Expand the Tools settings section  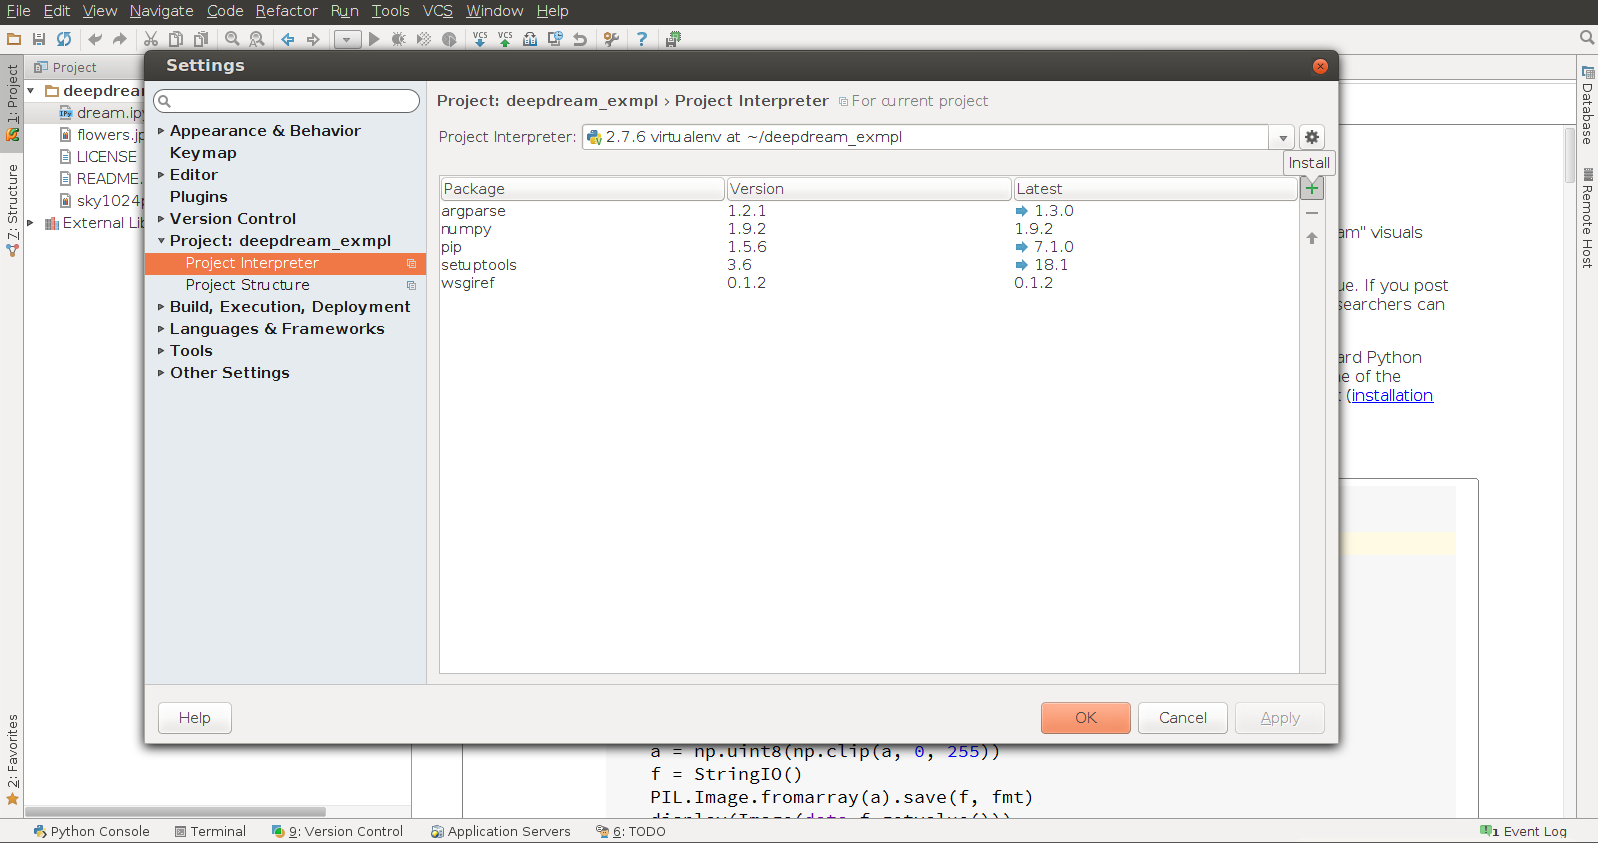161,351
